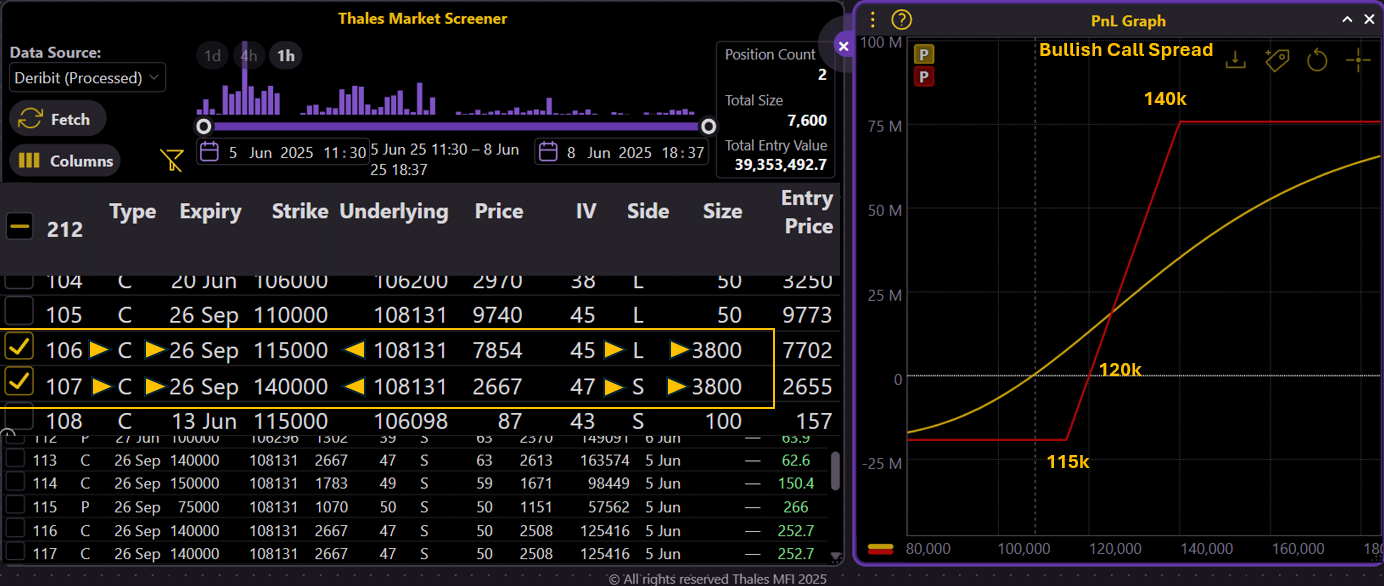Clear filters with the crossed funnel icon
This screenshot has height=586, width=1384.
(172, 160)
